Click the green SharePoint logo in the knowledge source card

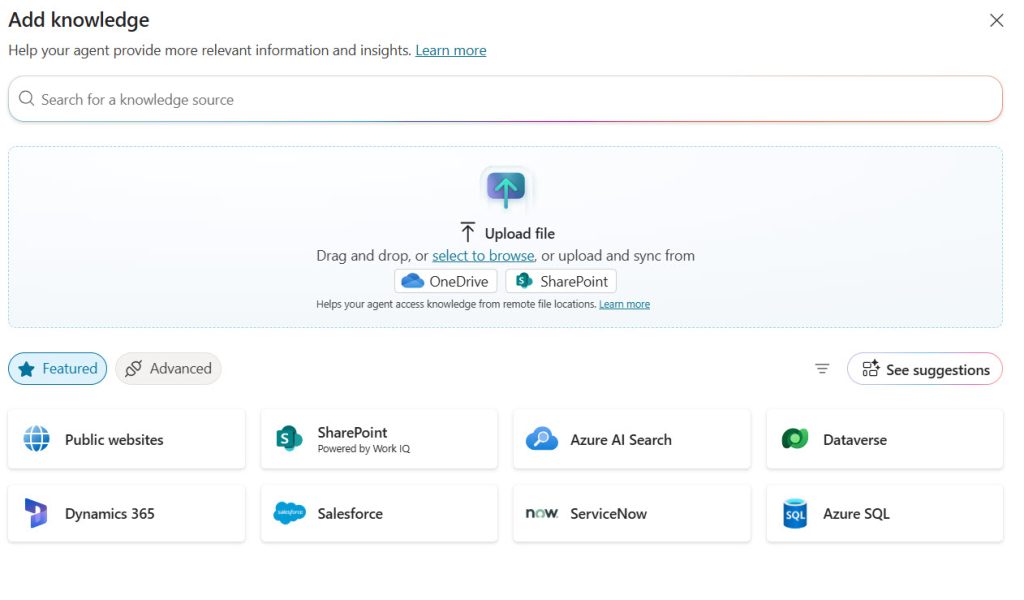tap(289, 439)
